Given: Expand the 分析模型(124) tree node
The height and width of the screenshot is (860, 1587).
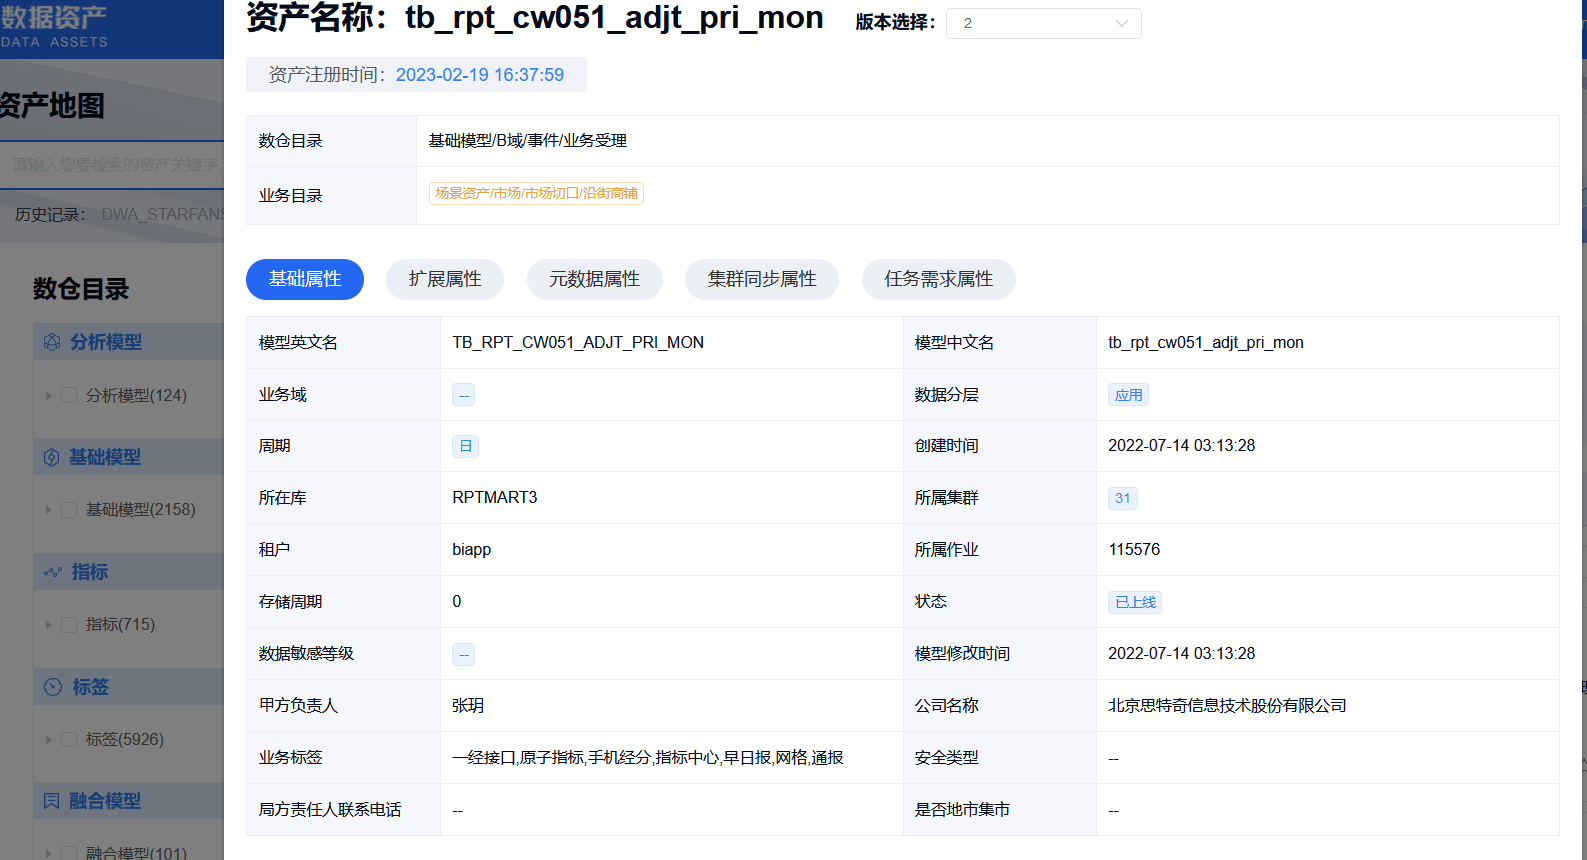Looking at the screenshot, I should pos(48,396).
